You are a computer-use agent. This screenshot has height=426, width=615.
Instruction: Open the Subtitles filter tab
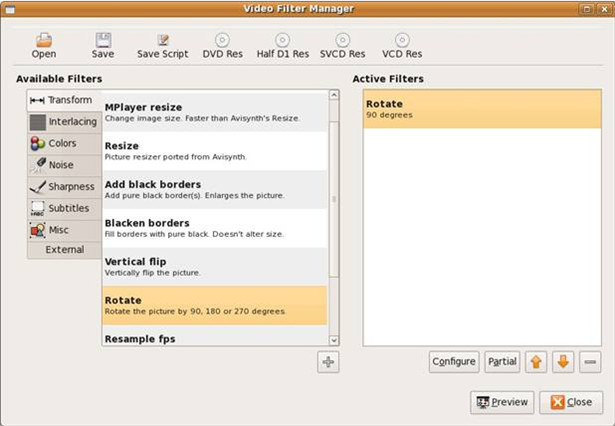[x=65, y=208]
